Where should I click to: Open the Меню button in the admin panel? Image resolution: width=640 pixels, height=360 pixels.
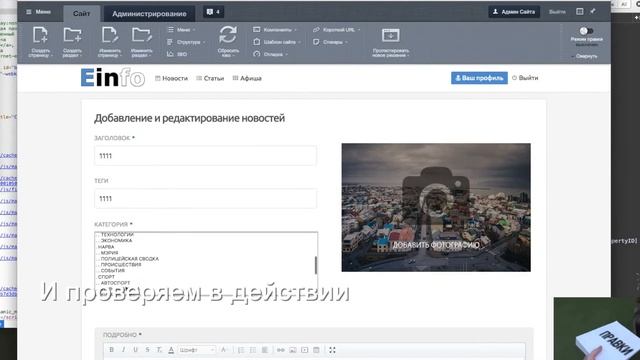click(38, 12)
